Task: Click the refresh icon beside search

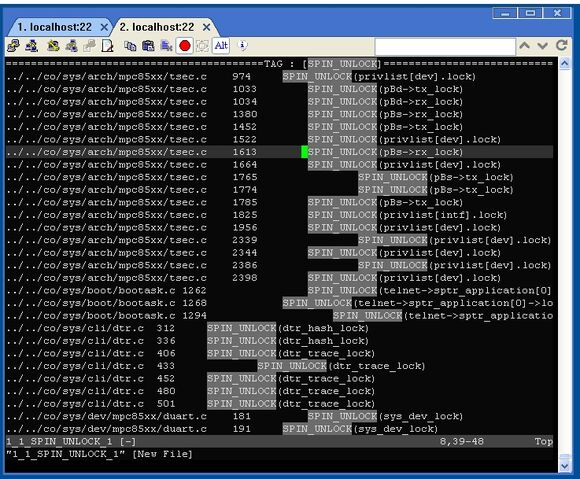Action: (x=562, y=45)
